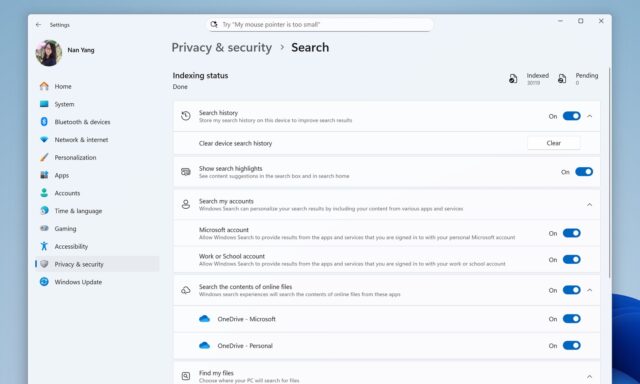Click 'Work or School account' label

click(x=232, y=256)
